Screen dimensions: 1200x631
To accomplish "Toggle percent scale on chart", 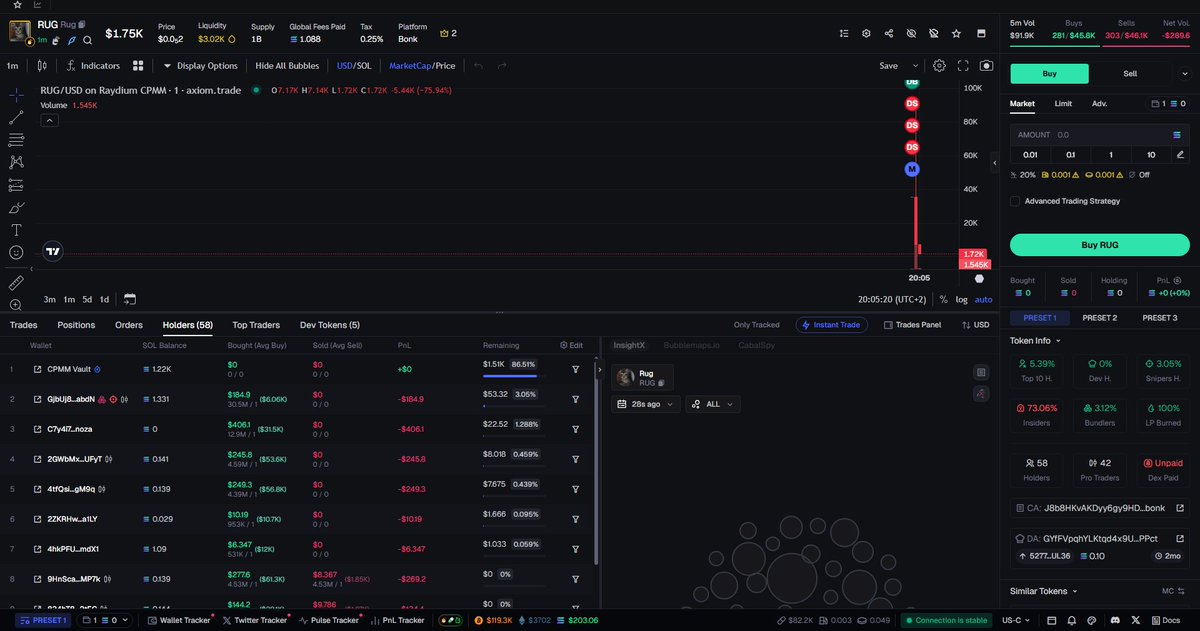I will coord(943,299).
